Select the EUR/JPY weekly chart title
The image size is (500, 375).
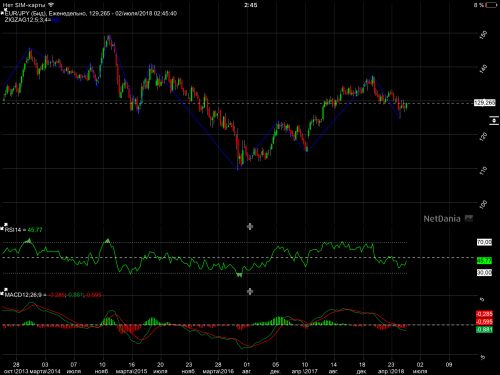point(91,13)
